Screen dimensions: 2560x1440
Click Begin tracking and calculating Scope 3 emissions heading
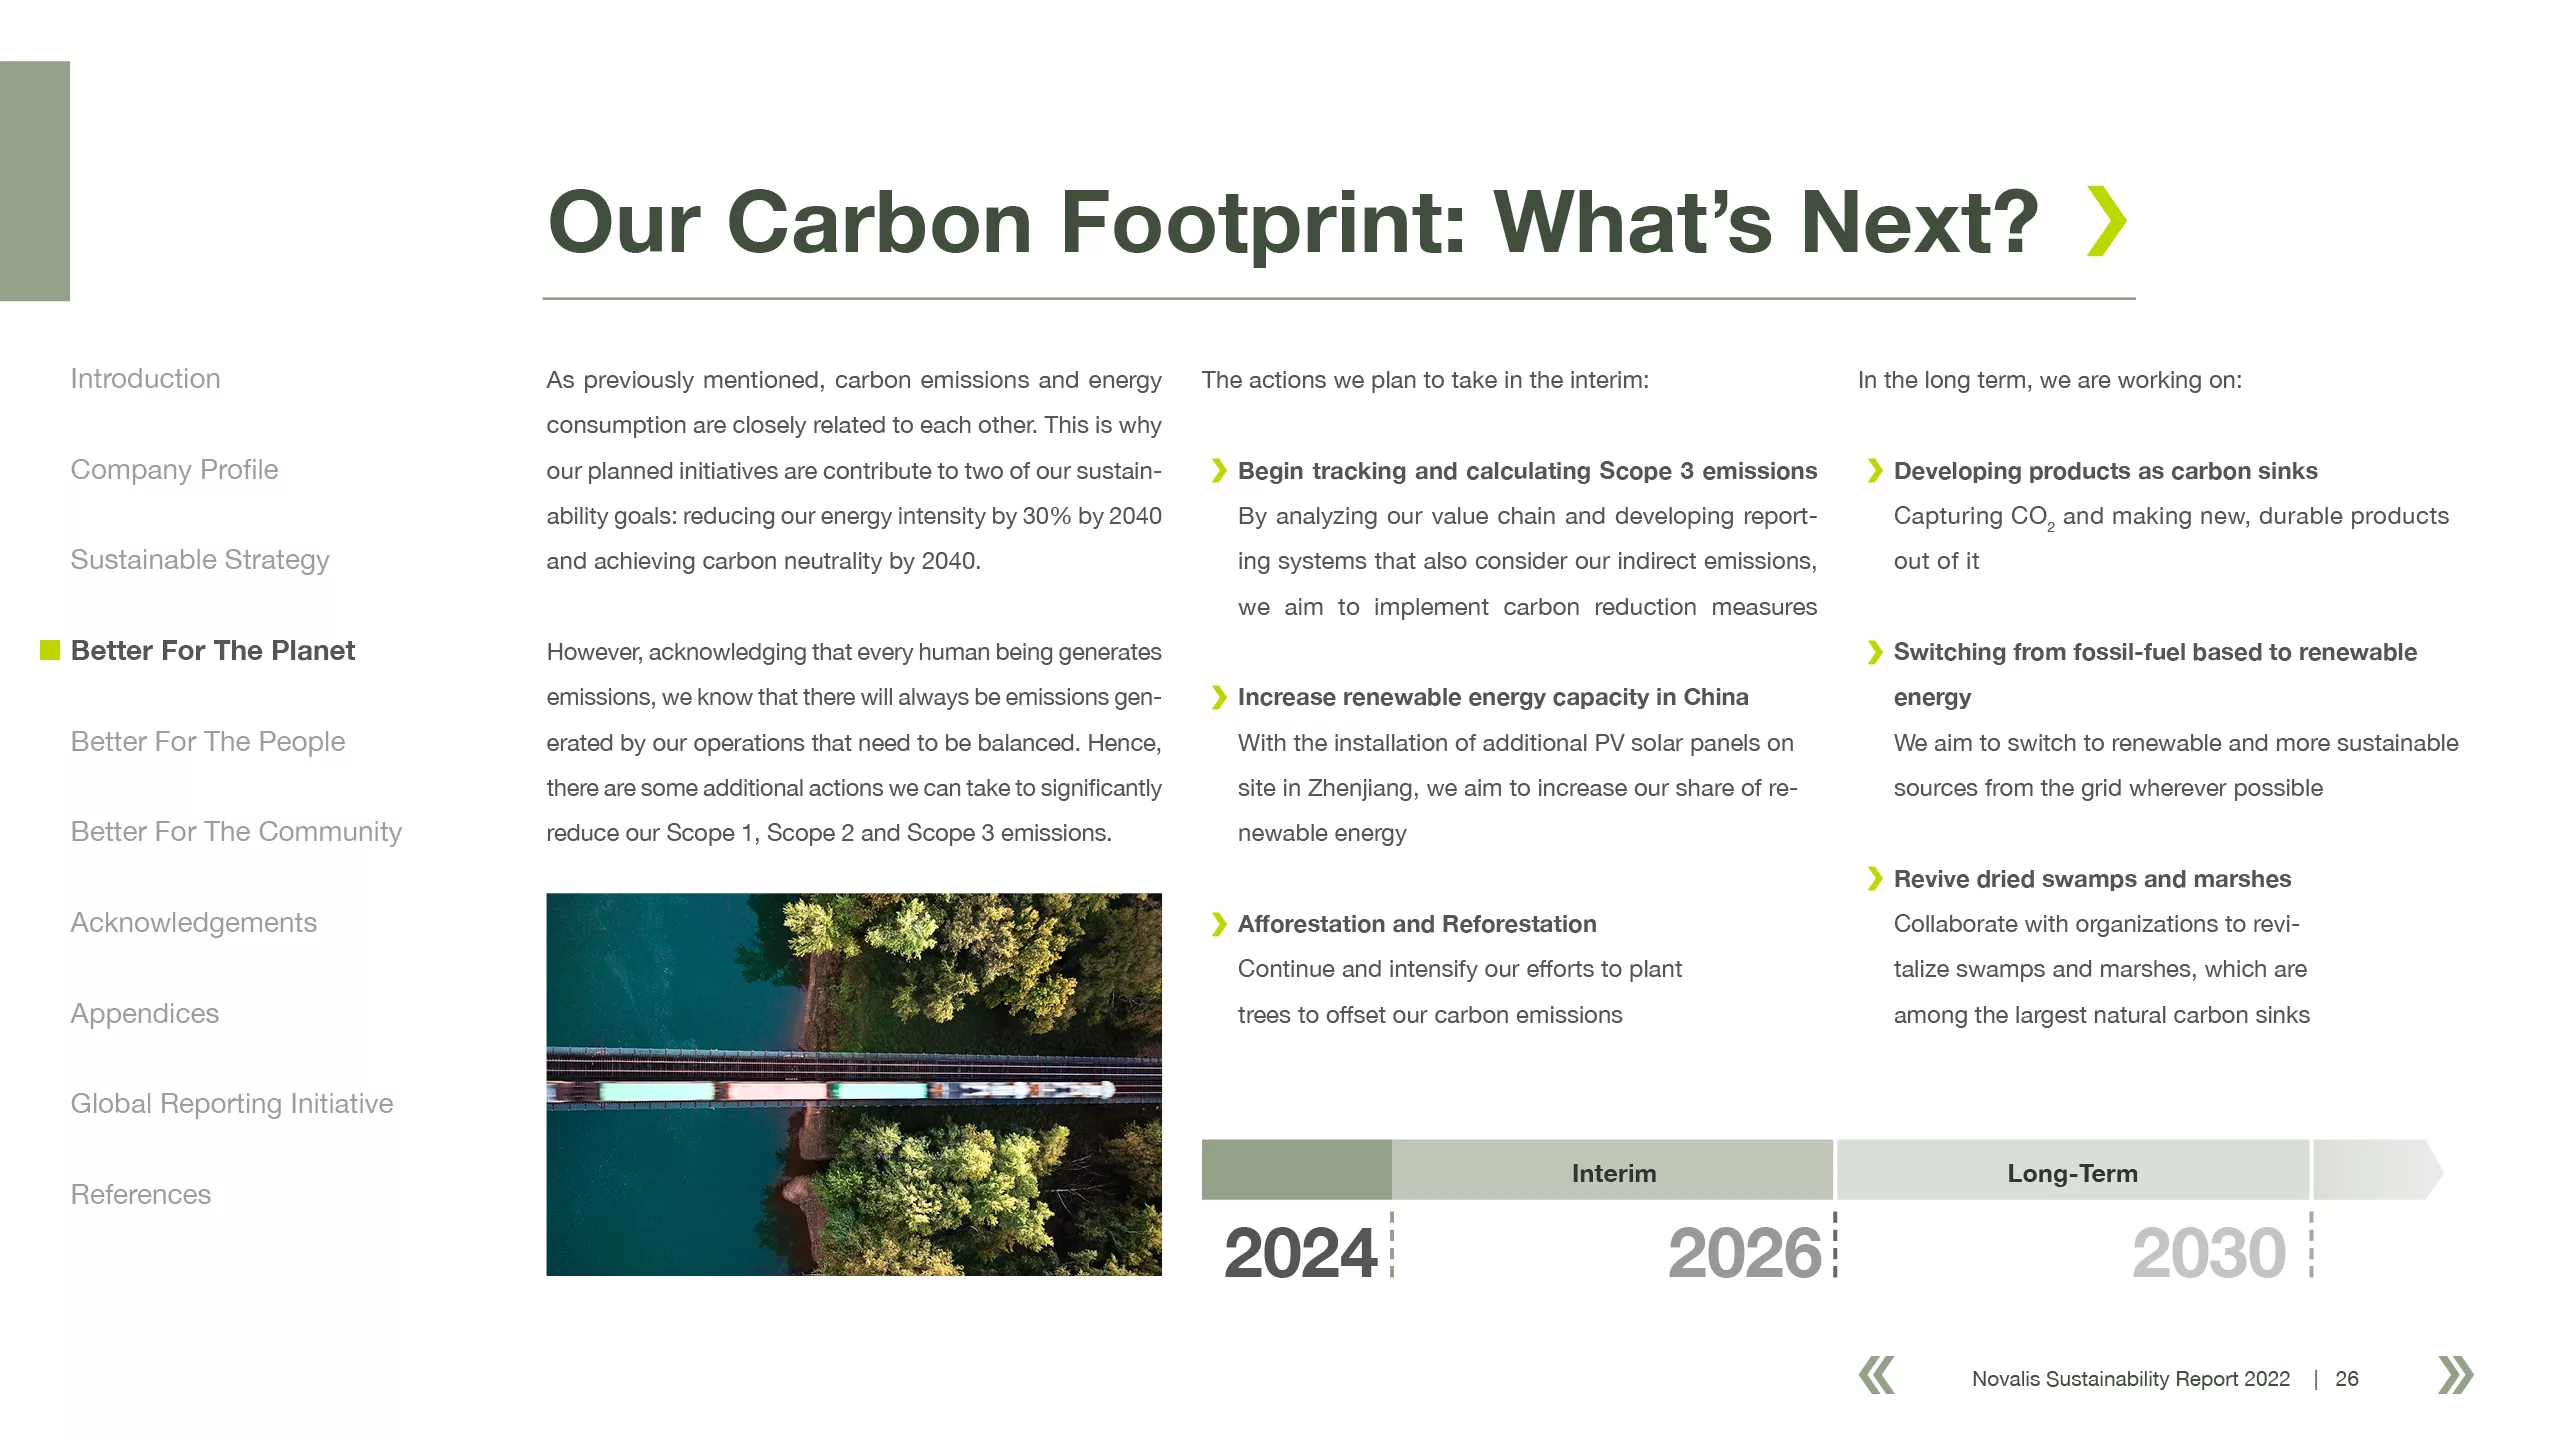tap(1527, 471)
